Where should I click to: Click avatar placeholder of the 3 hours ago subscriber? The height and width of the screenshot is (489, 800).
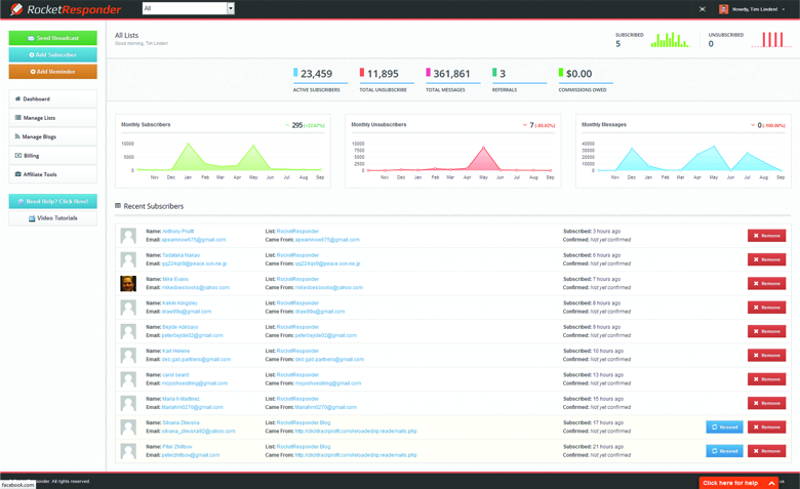click(128, 235)
